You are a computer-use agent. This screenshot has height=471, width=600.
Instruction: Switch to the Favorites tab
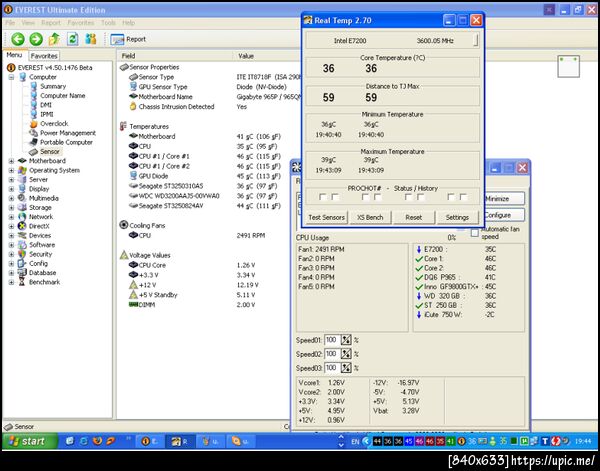coord(44,56)
